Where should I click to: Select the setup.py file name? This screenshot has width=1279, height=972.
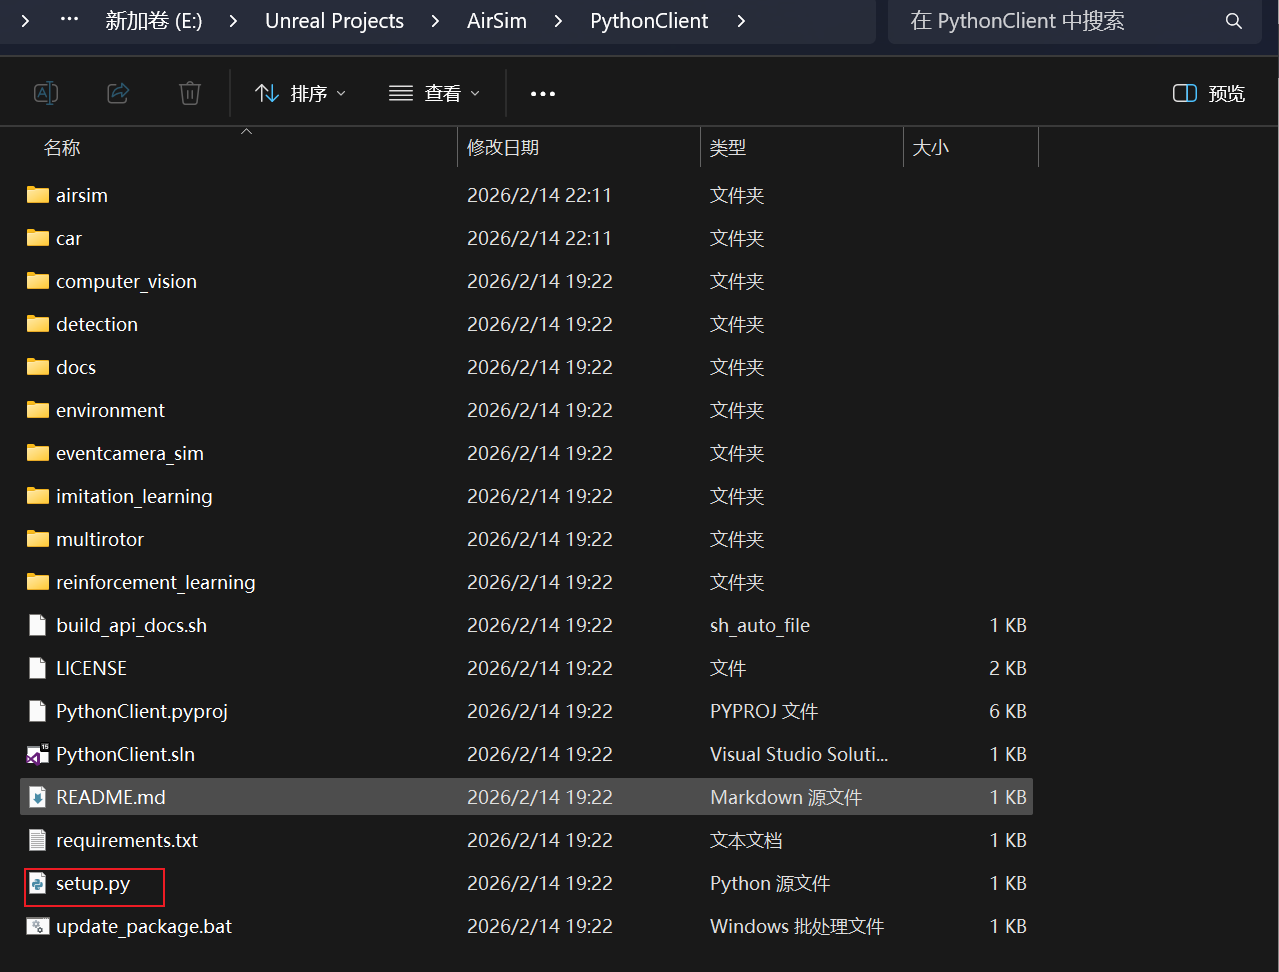tap(93, 883)
